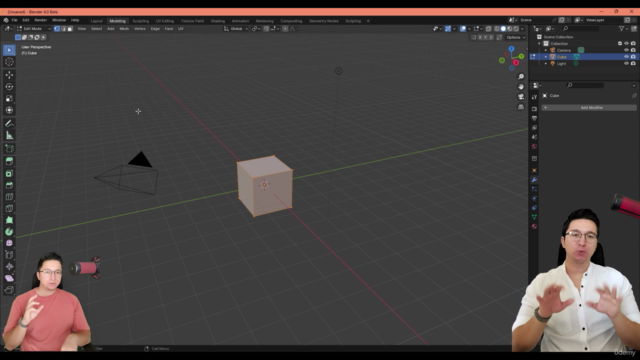Enable vertex select mode
640x360 pixels.
[57, 29]
